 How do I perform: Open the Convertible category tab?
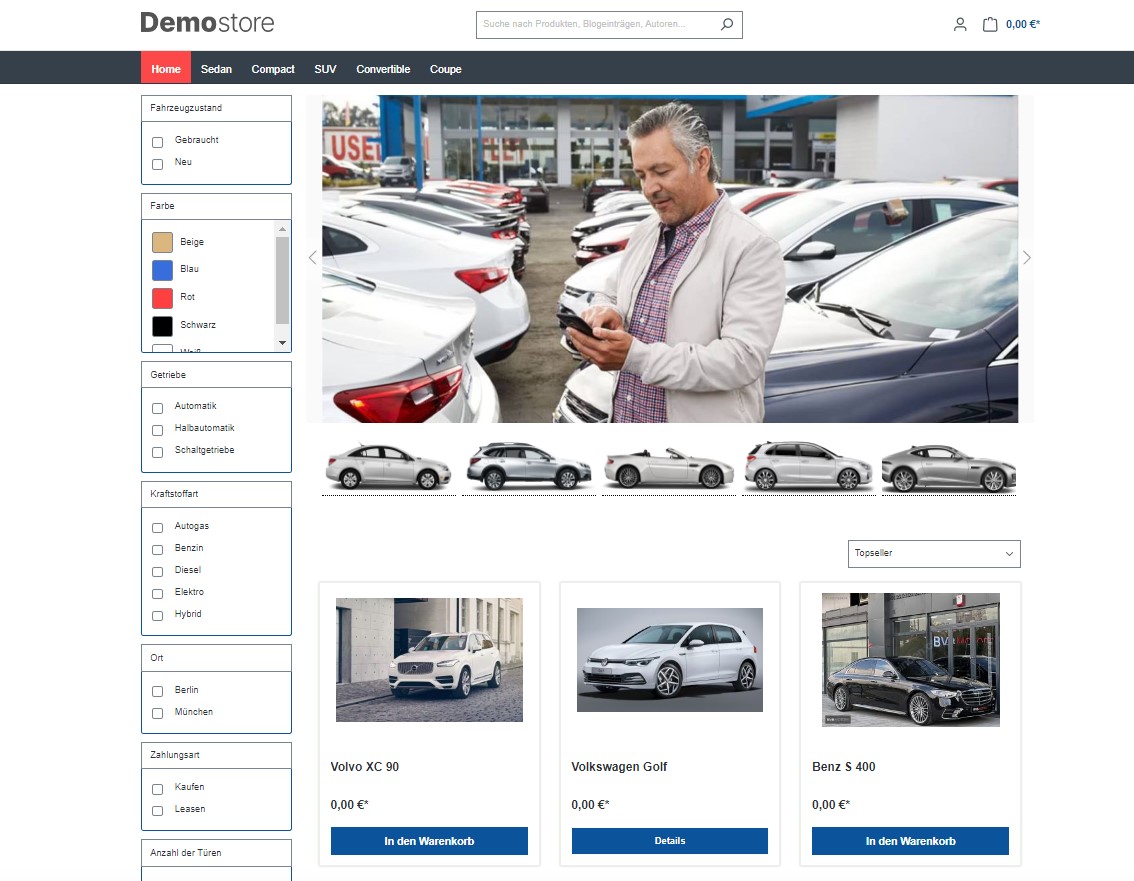(x=383, y=69)
